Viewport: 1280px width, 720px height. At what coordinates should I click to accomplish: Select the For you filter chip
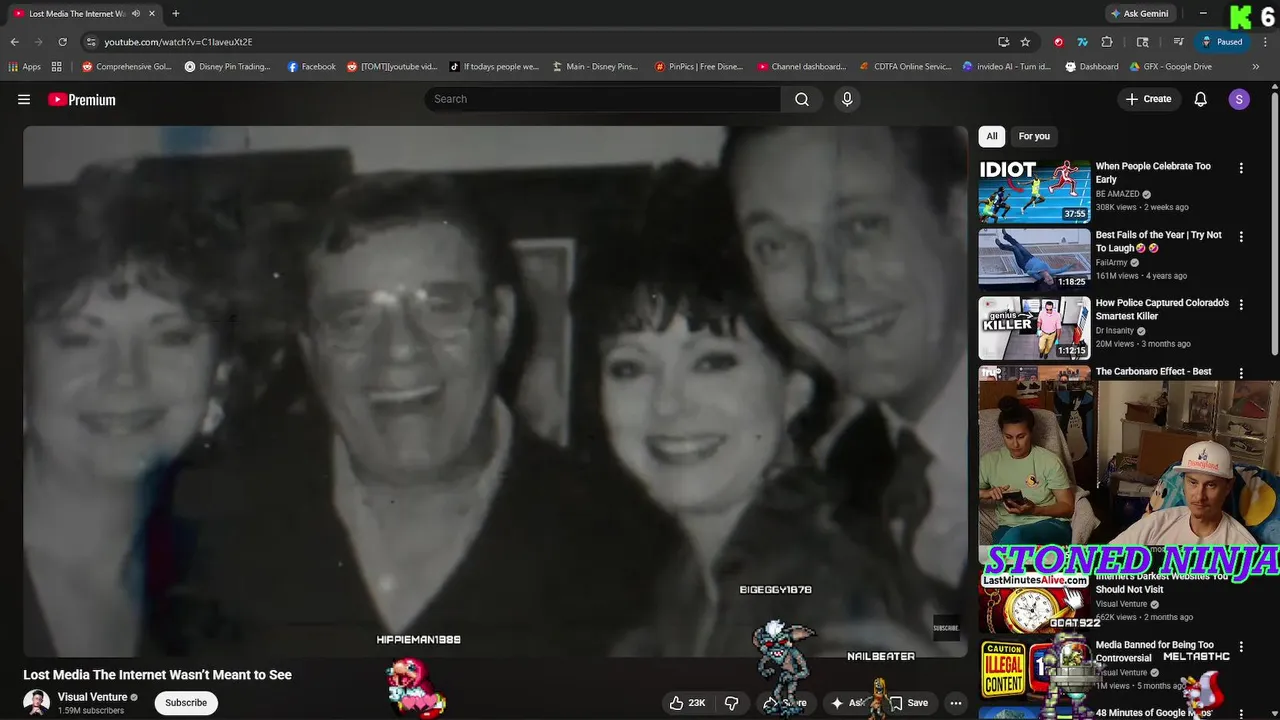1034,136
